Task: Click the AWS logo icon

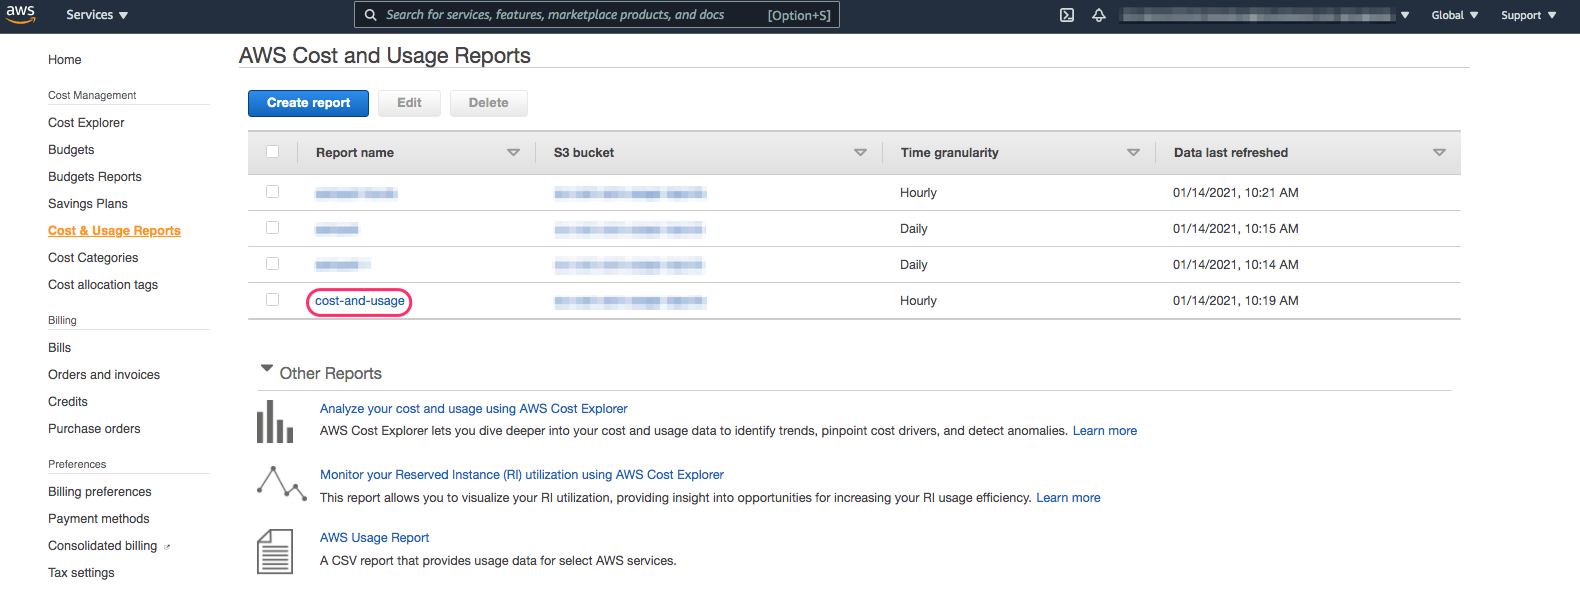Action: click(20, 14)
